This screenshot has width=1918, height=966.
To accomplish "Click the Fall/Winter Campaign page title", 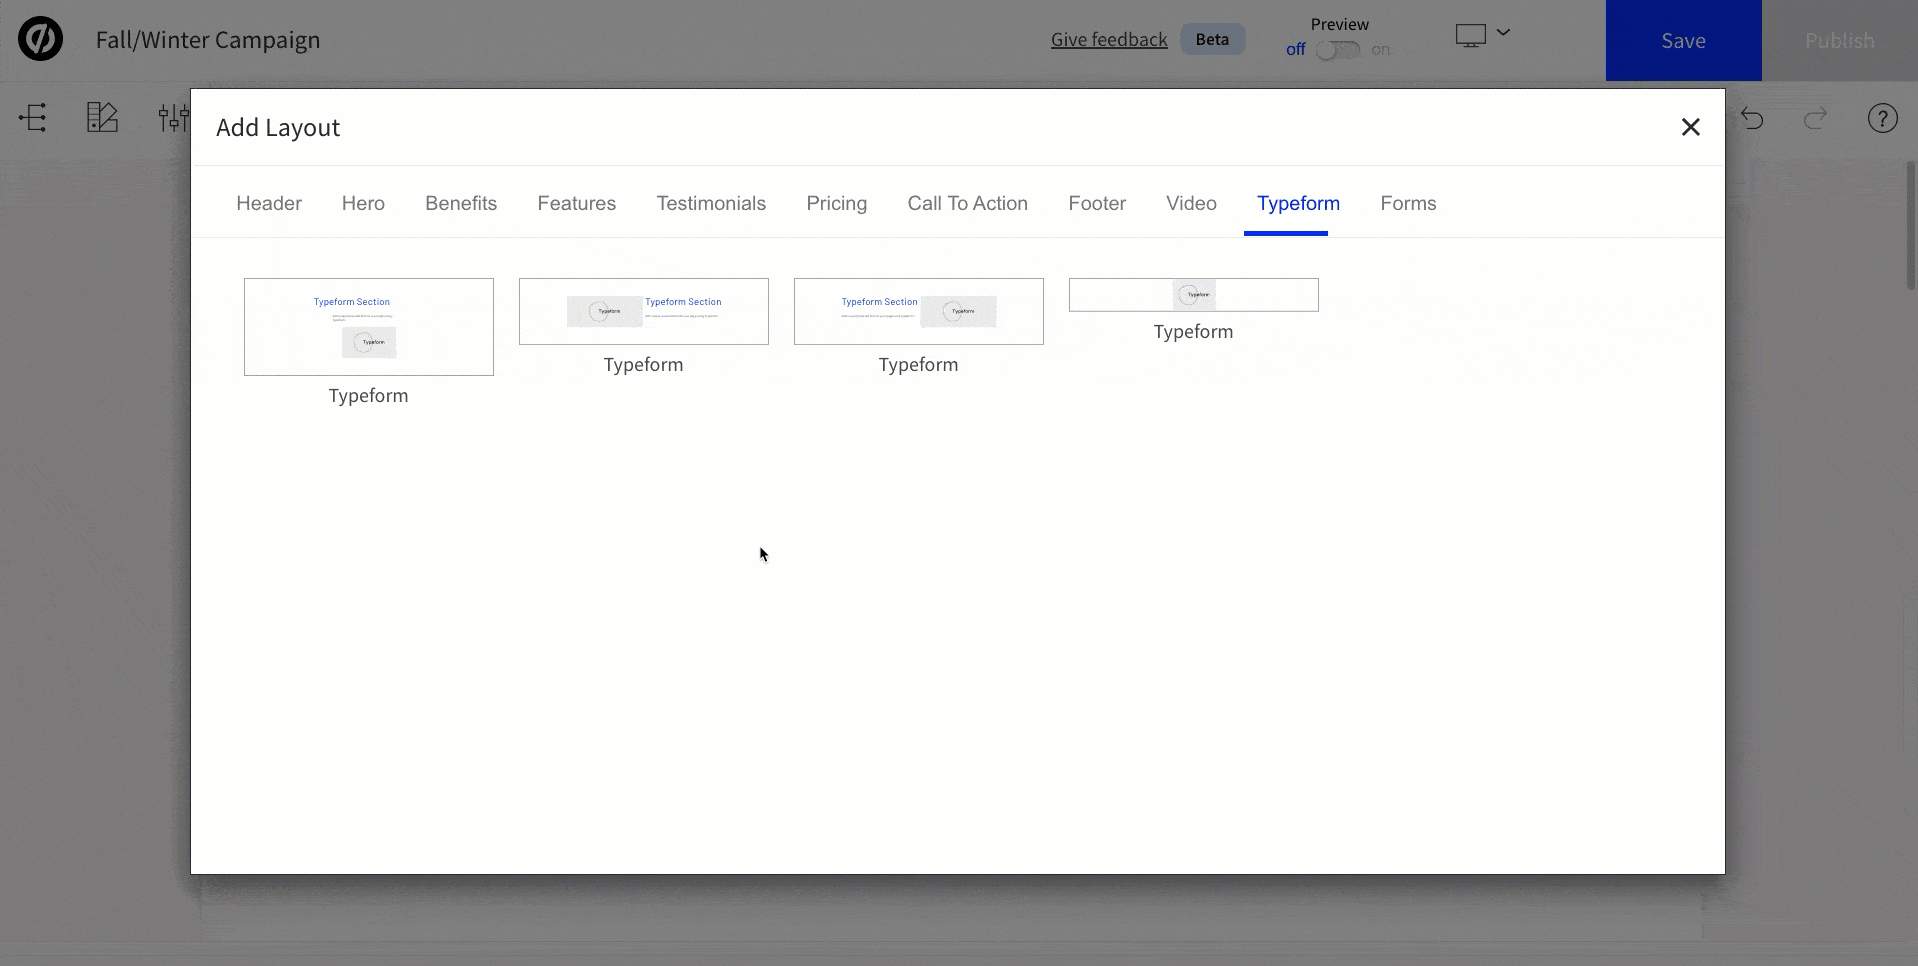I will tap(208, 40).
